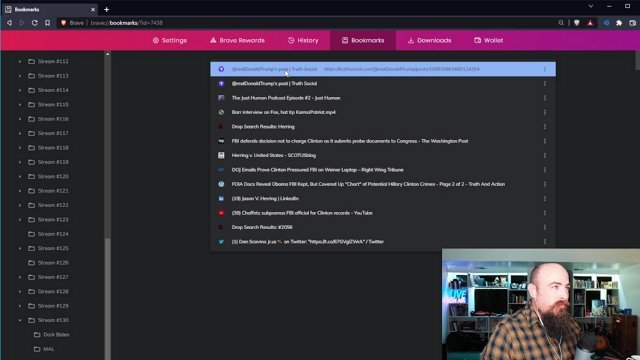
Task: Open Brave Shields lion icon in toolbar
Action: [x=576, y=23]
